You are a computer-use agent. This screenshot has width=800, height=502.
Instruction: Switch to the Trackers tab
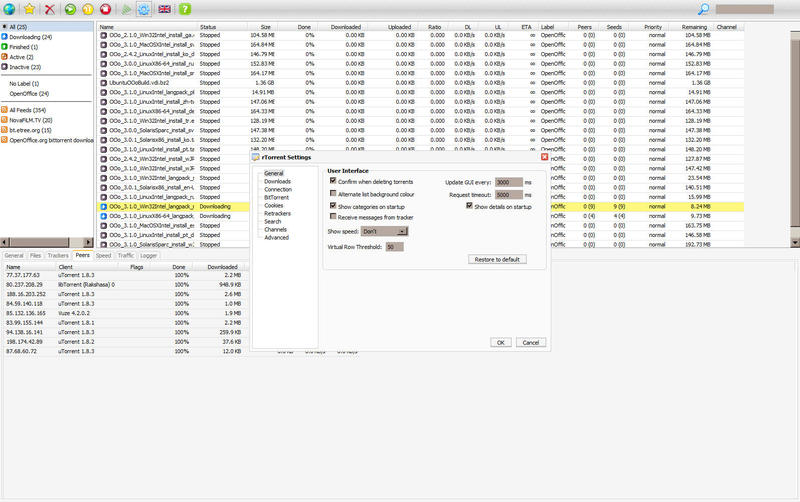tap(58, 256)
